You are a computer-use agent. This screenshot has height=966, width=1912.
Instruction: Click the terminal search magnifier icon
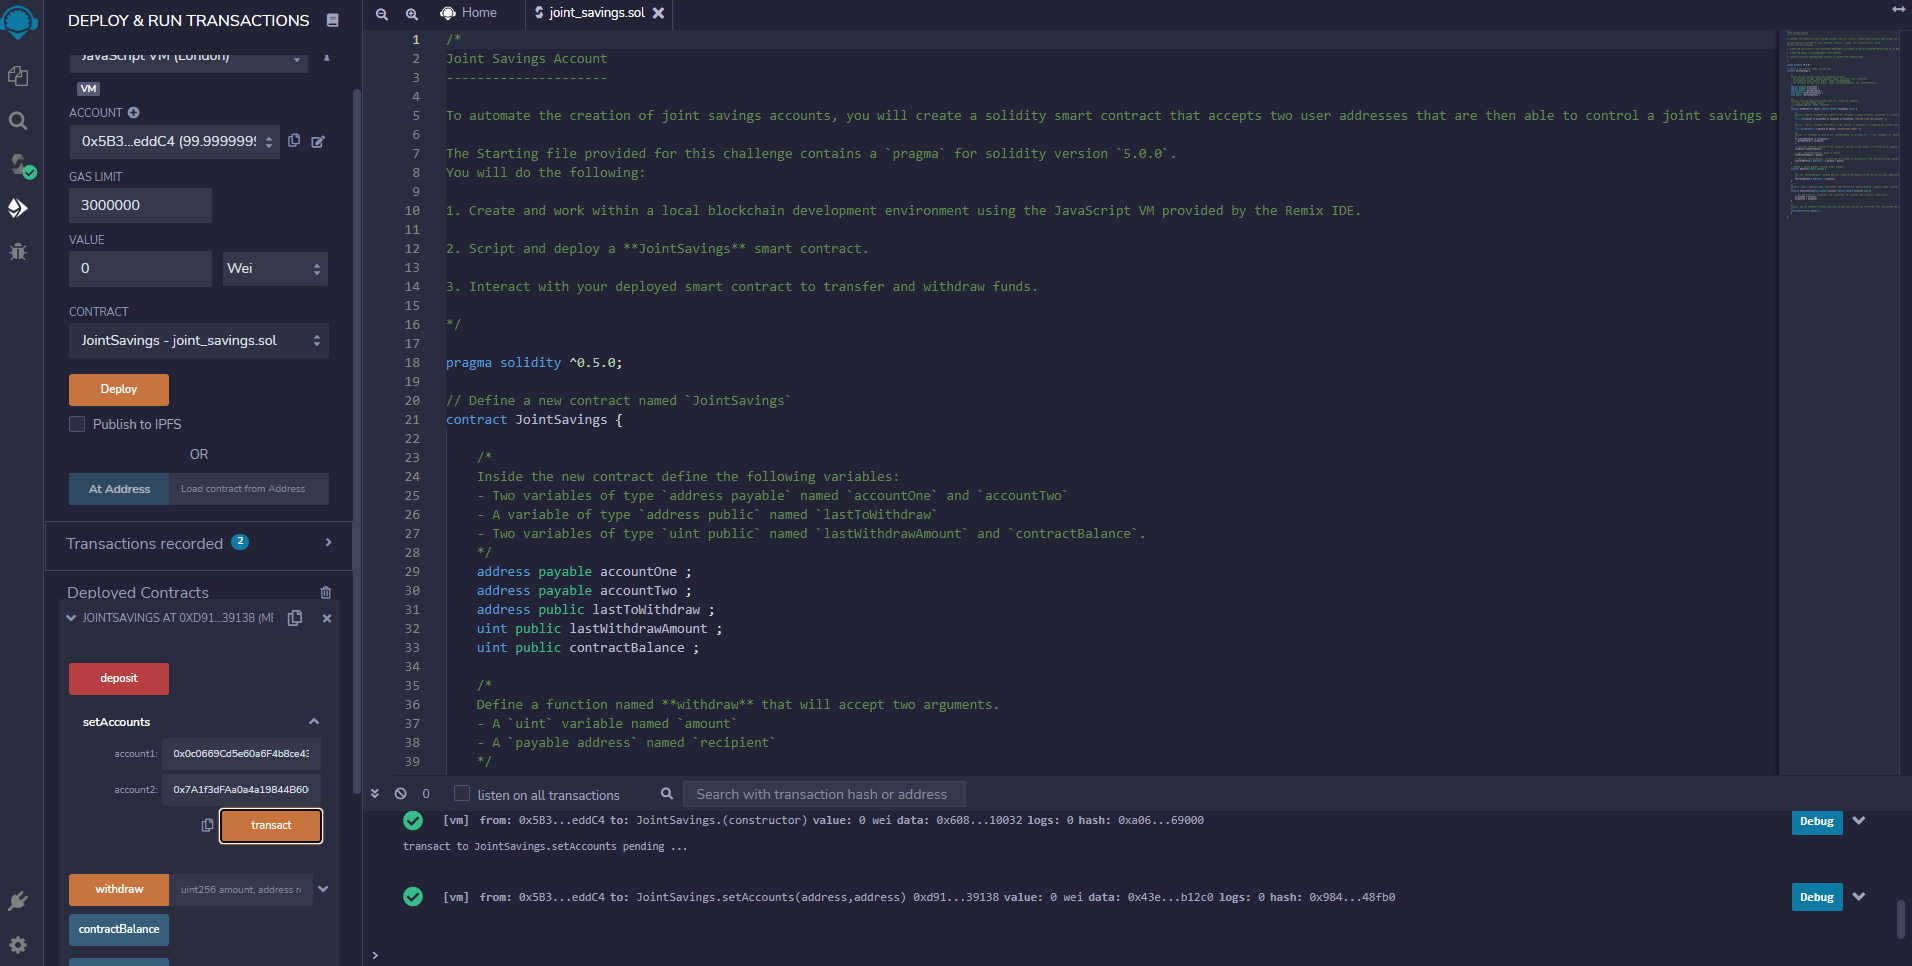click(x=667, y=794)
